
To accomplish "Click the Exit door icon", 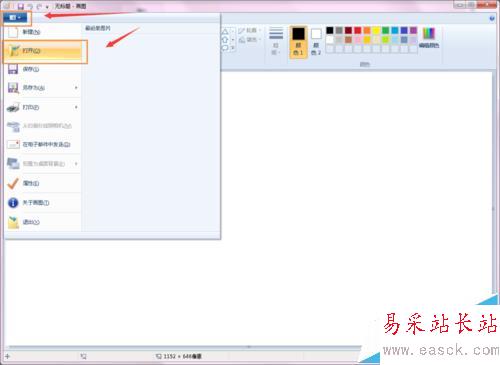I will click(x=13, y=222).
